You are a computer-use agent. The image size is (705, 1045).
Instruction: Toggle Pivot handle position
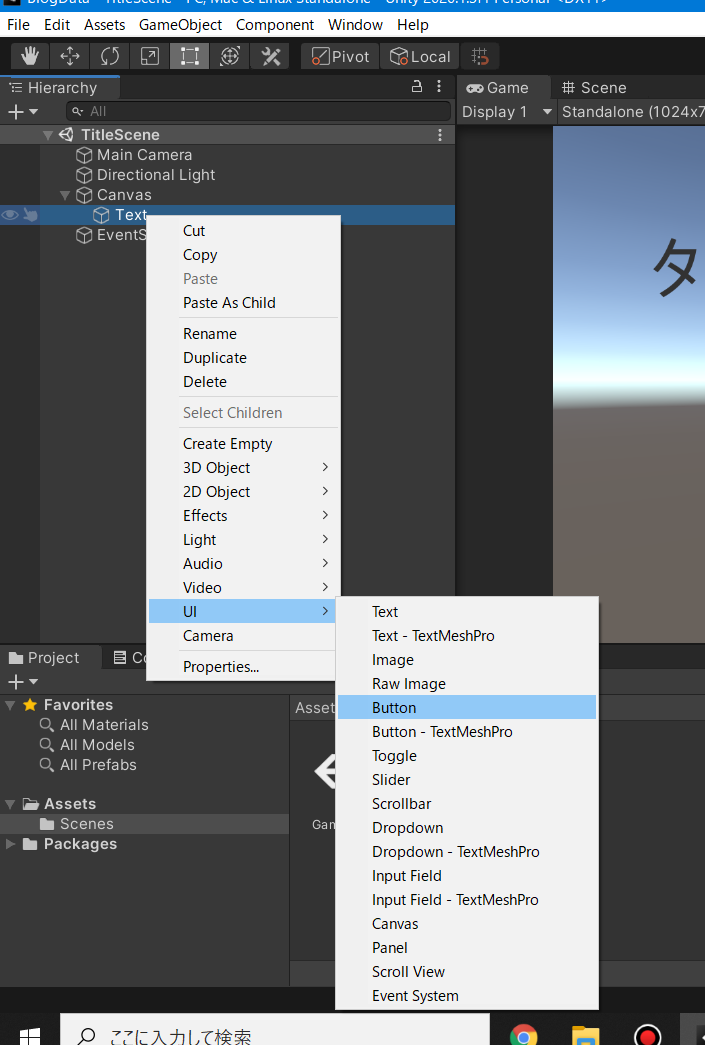click(x=340, y=57)
